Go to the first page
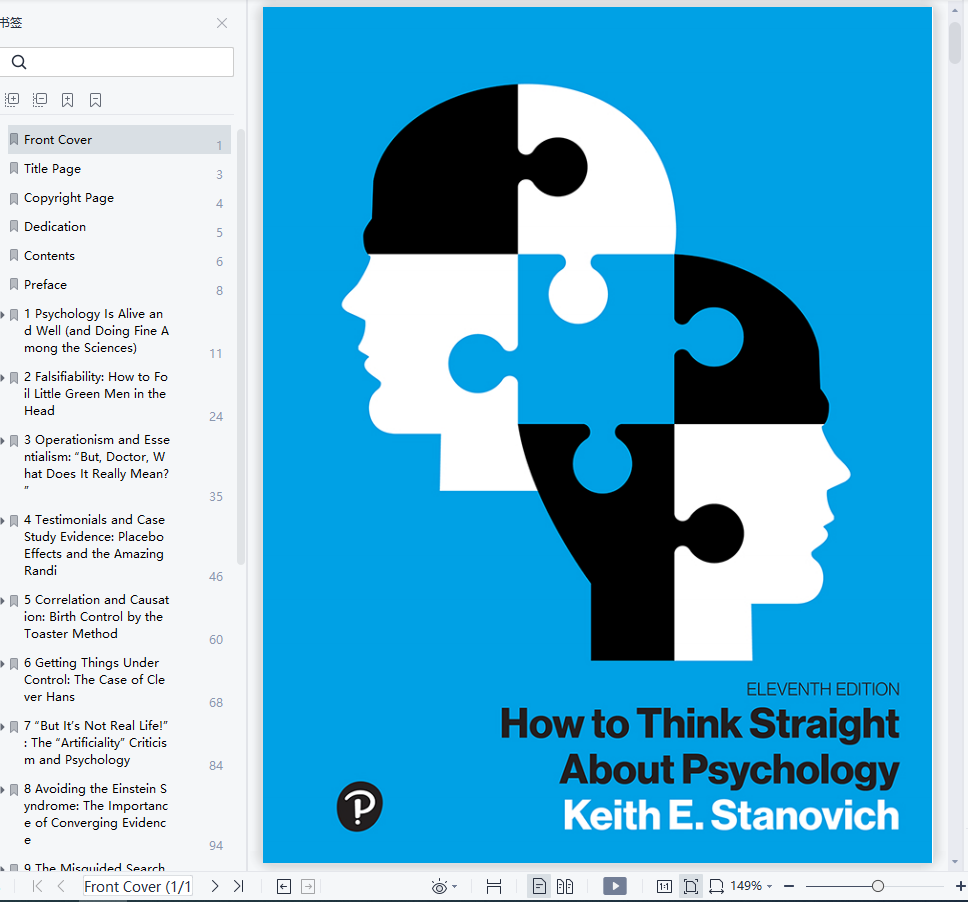The image size is (968, 902). coord(38,887)
